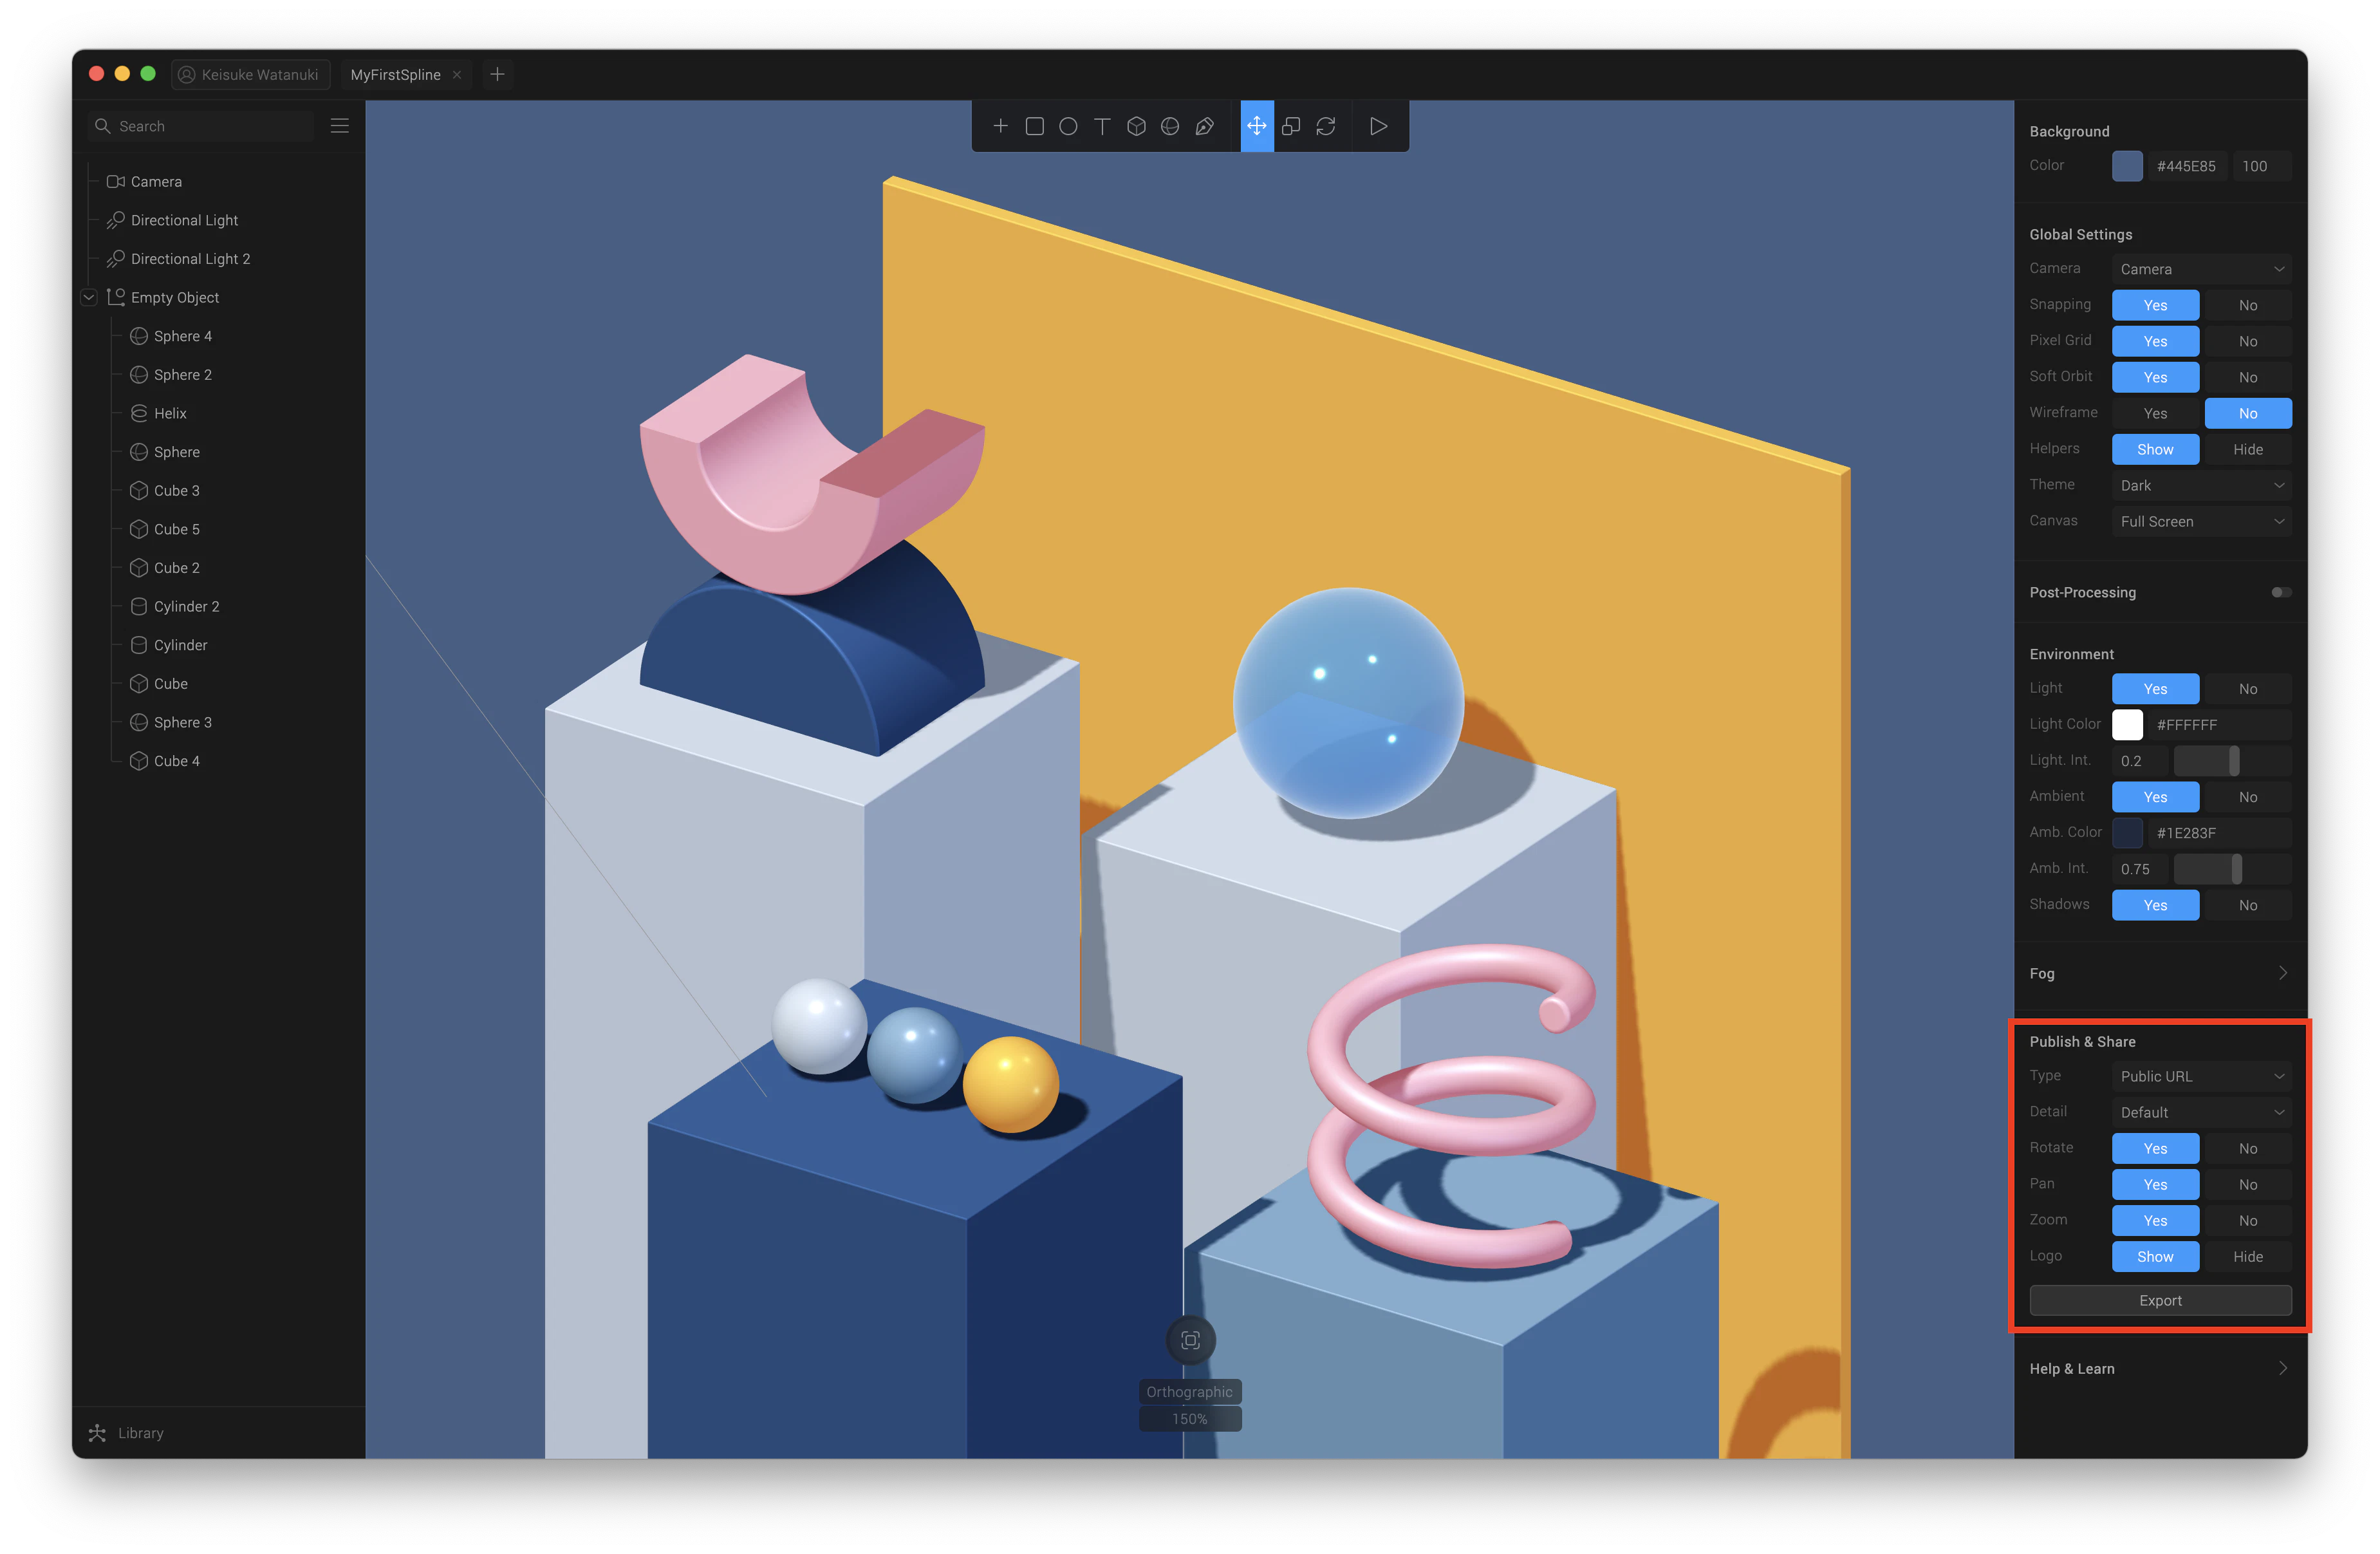Start Play preview mode
Screen dimensions: 2380x1554
point(1379,126)
